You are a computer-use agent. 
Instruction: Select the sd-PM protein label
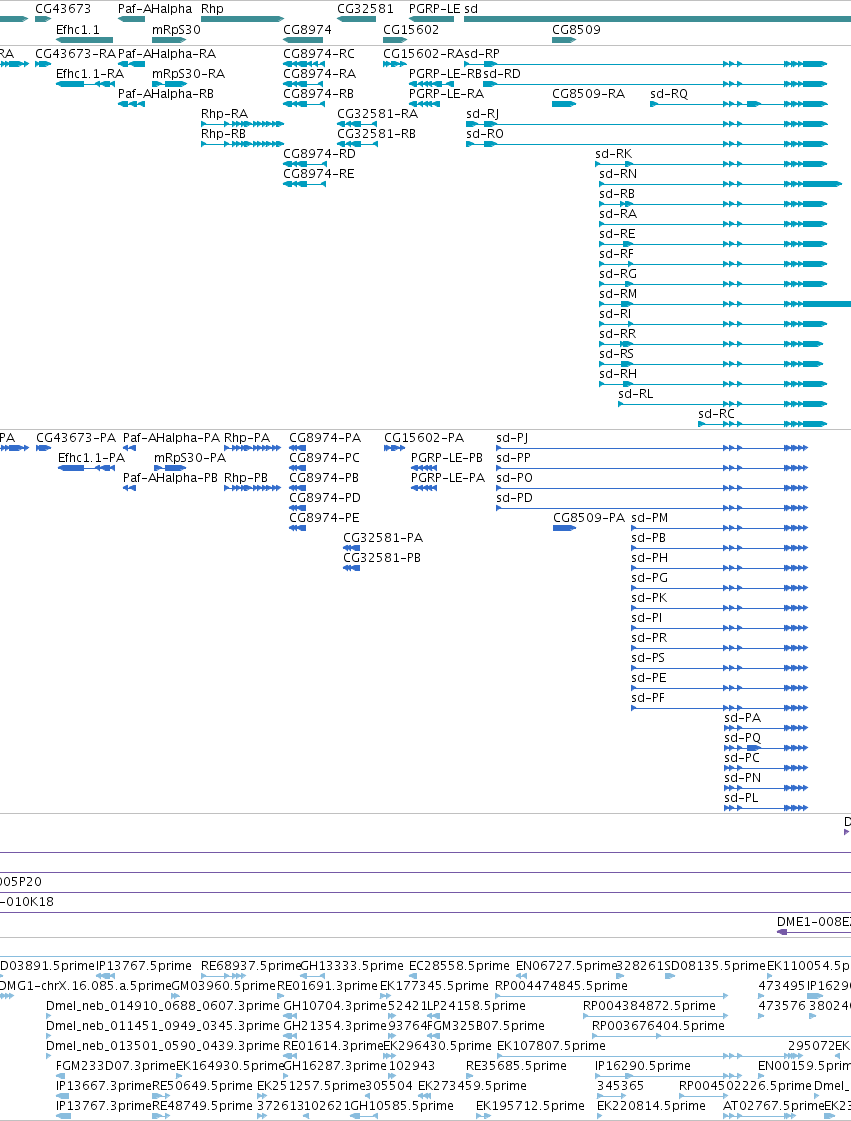point(649,518)
